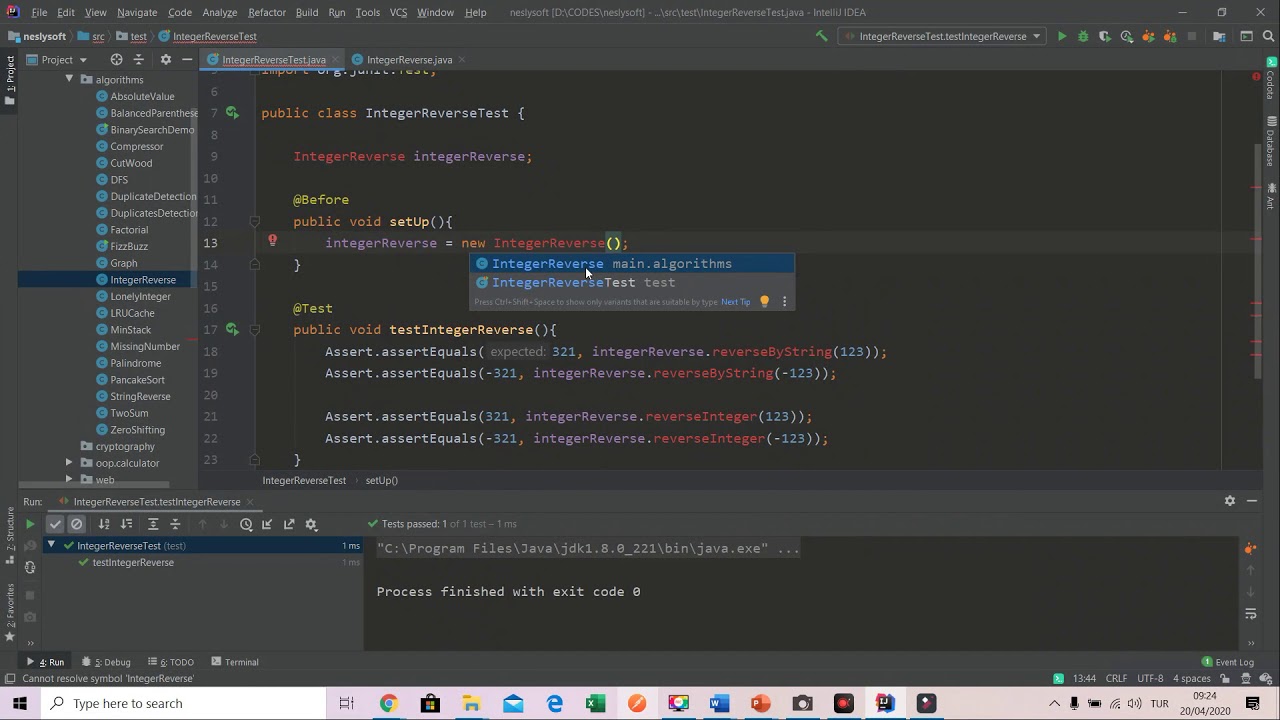Viewport: 1280px width, 720px height.
Task: Hide the Project panel
Action: point(187,59)
